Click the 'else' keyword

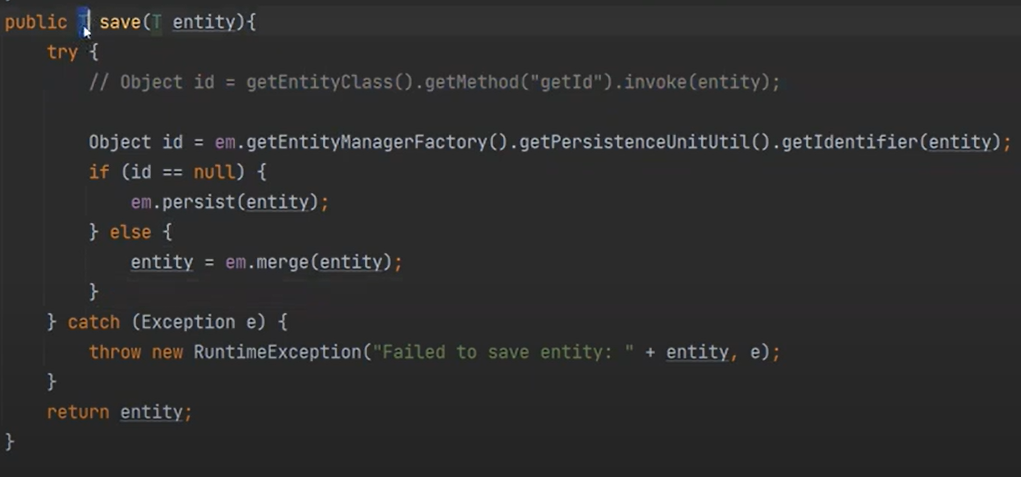[130, 232]
